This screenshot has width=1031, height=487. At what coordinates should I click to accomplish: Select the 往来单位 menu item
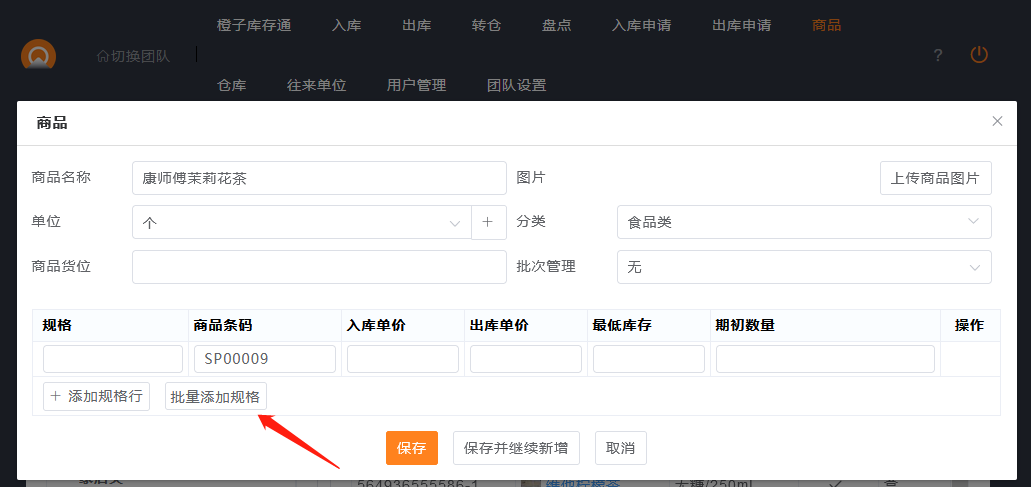pos(316,85)
